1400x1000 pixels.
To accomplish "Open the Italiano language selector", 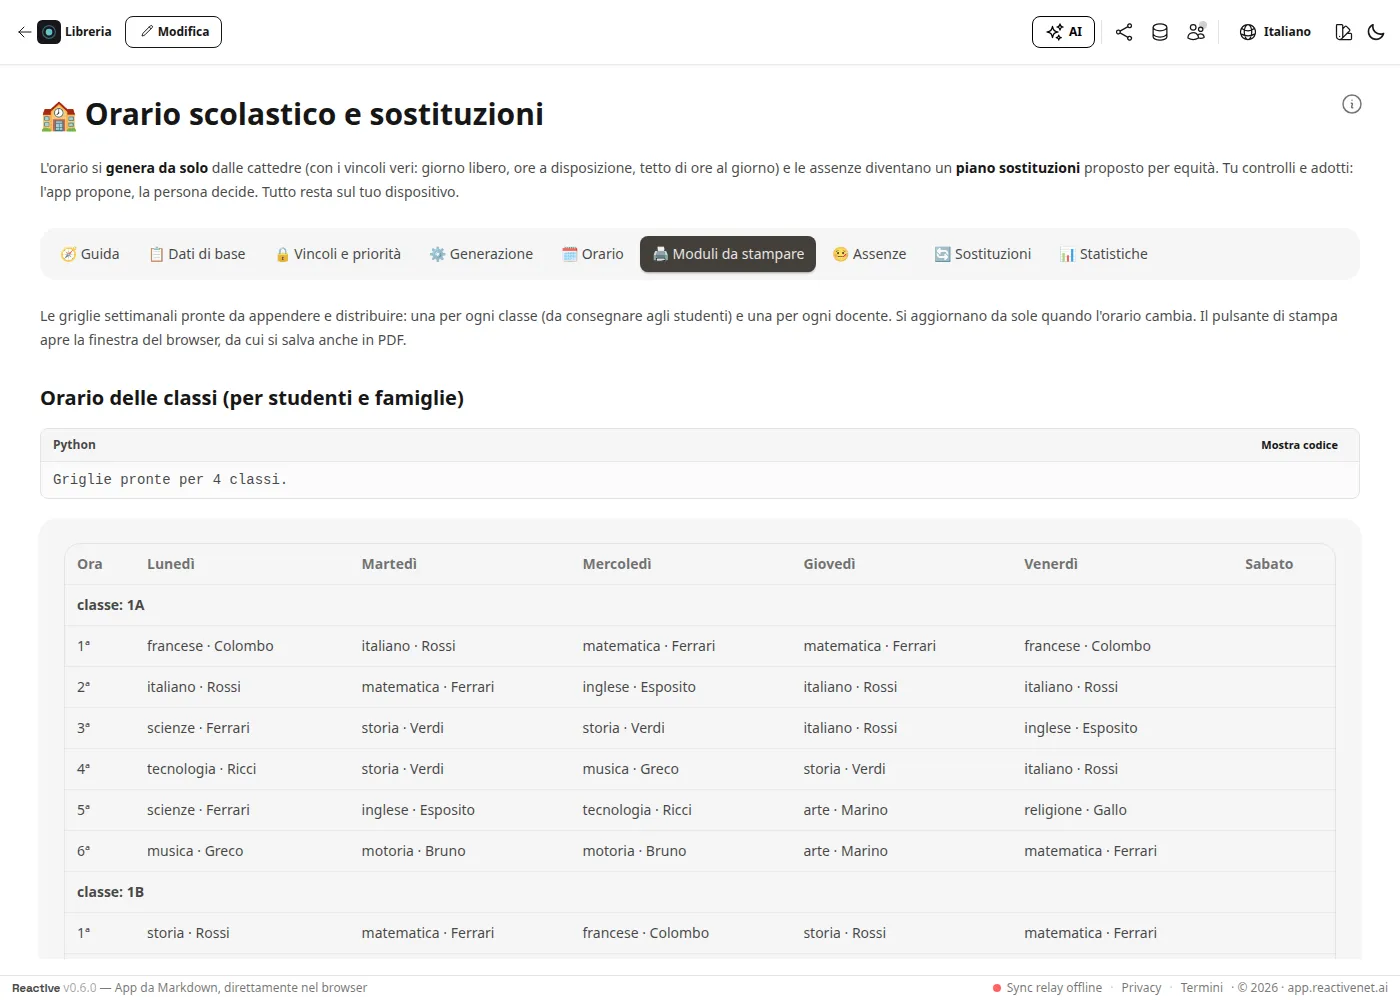I will pos(1275,32).
